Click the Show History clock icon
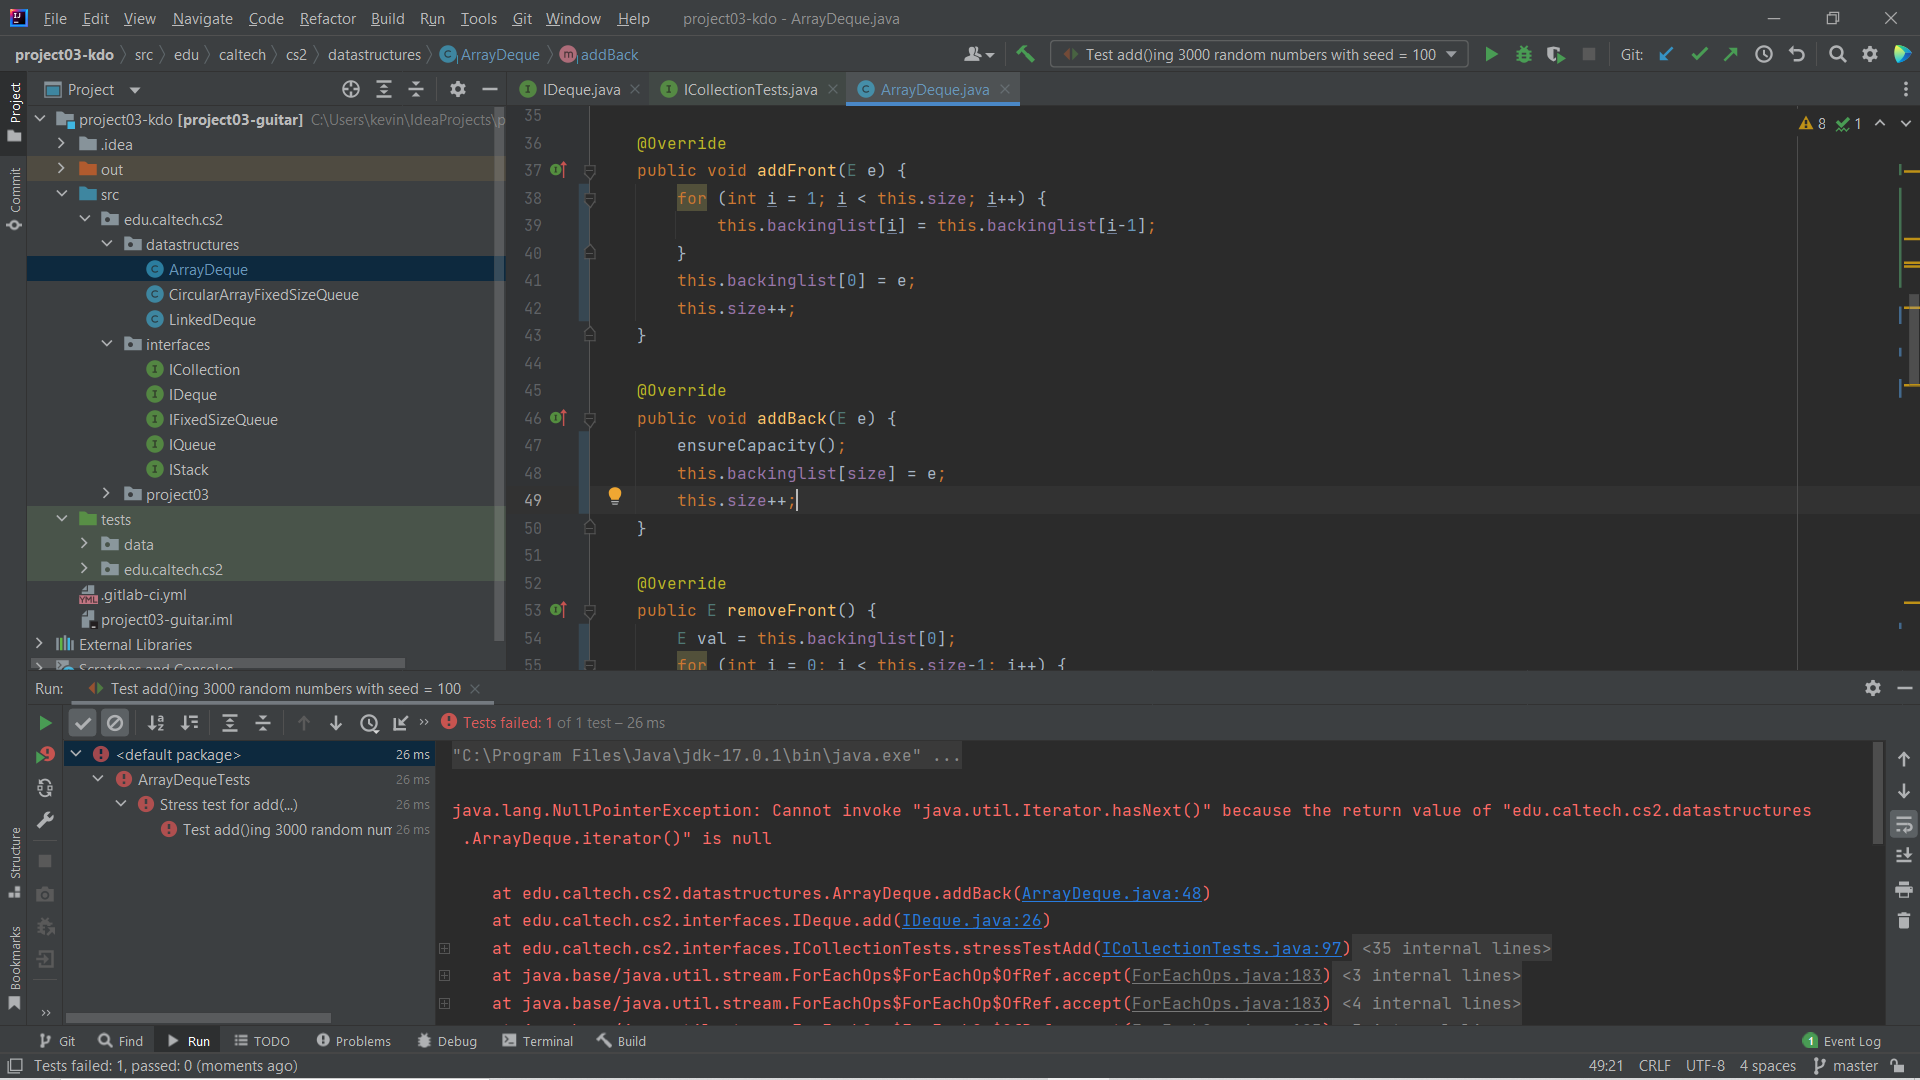The width and height of the screenshot is (1920, 1080). 1764,55
